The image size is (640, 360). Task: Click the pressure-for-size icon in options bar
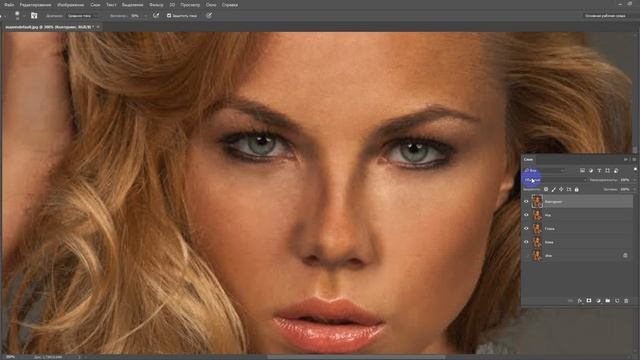click(209, 16)
